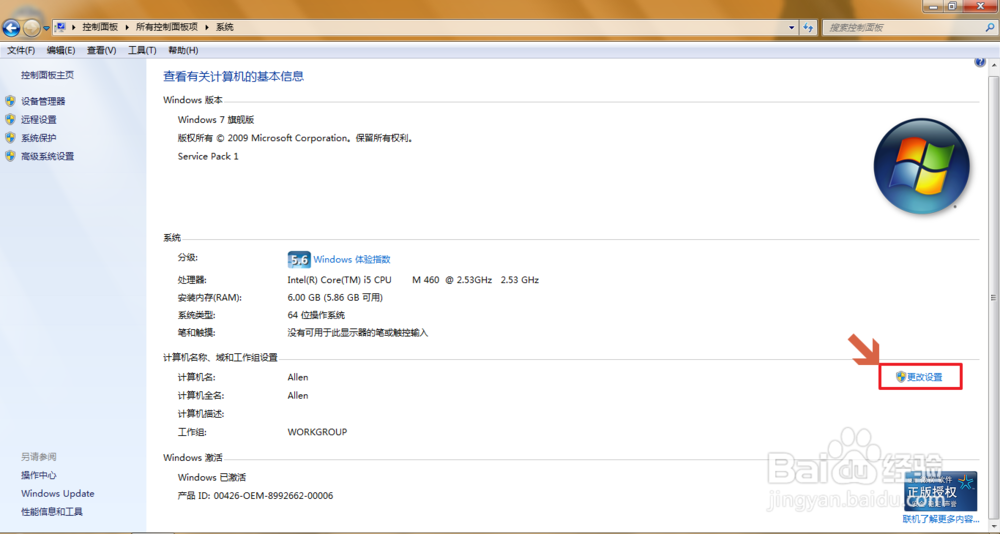The width and height of the screenshot is (1000, 534).
Task: Click the shield icon beside 远程设置
Action: coord(10,119)
